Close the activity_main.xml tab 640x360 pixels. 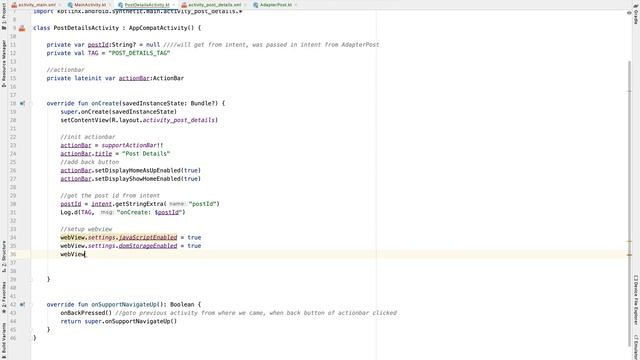click(59, 5)
